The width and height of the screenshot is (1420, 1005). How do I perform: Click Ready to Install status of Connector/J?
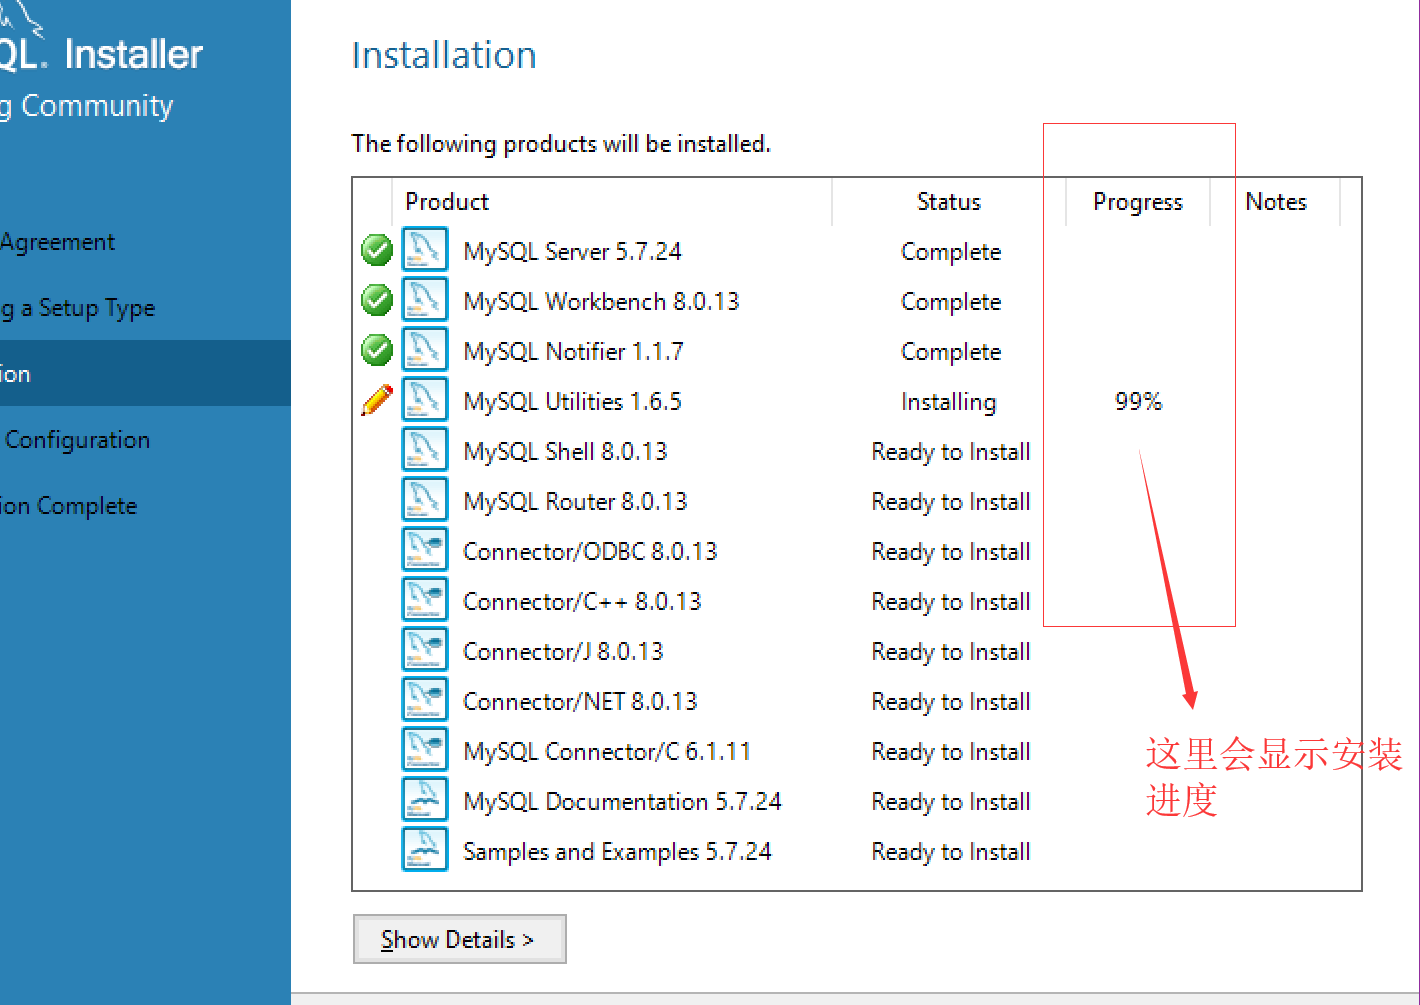pyautogui.click(x=951, y=652)
